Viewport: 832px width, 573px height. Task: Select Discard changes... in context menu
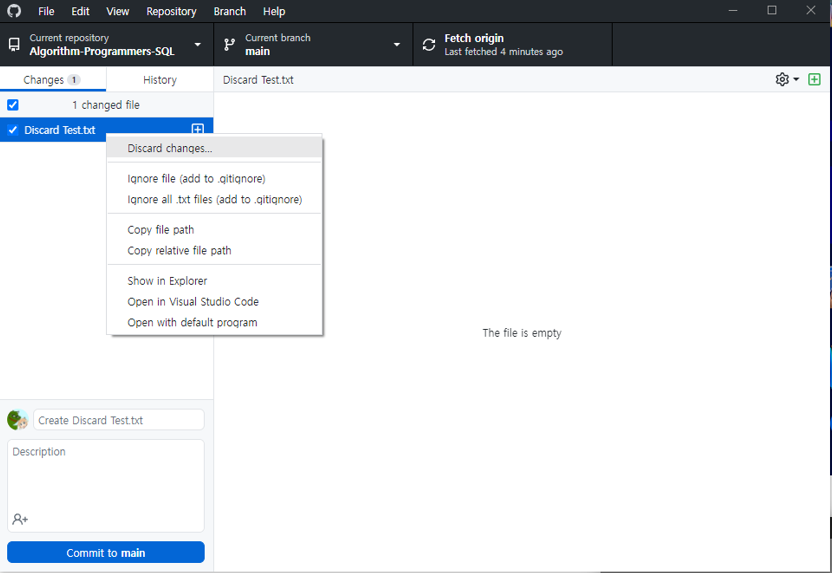pos(214,148)
